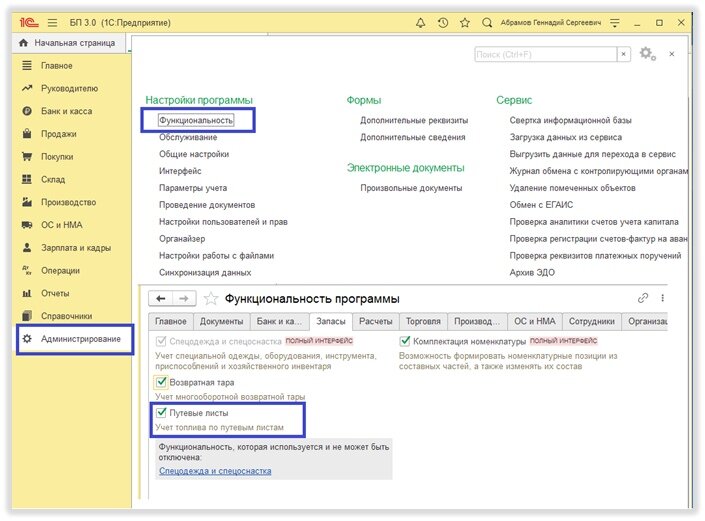Open the three-dot more menu
The width and height of the screenshot is (705, 521).
(x=662, y=298)
